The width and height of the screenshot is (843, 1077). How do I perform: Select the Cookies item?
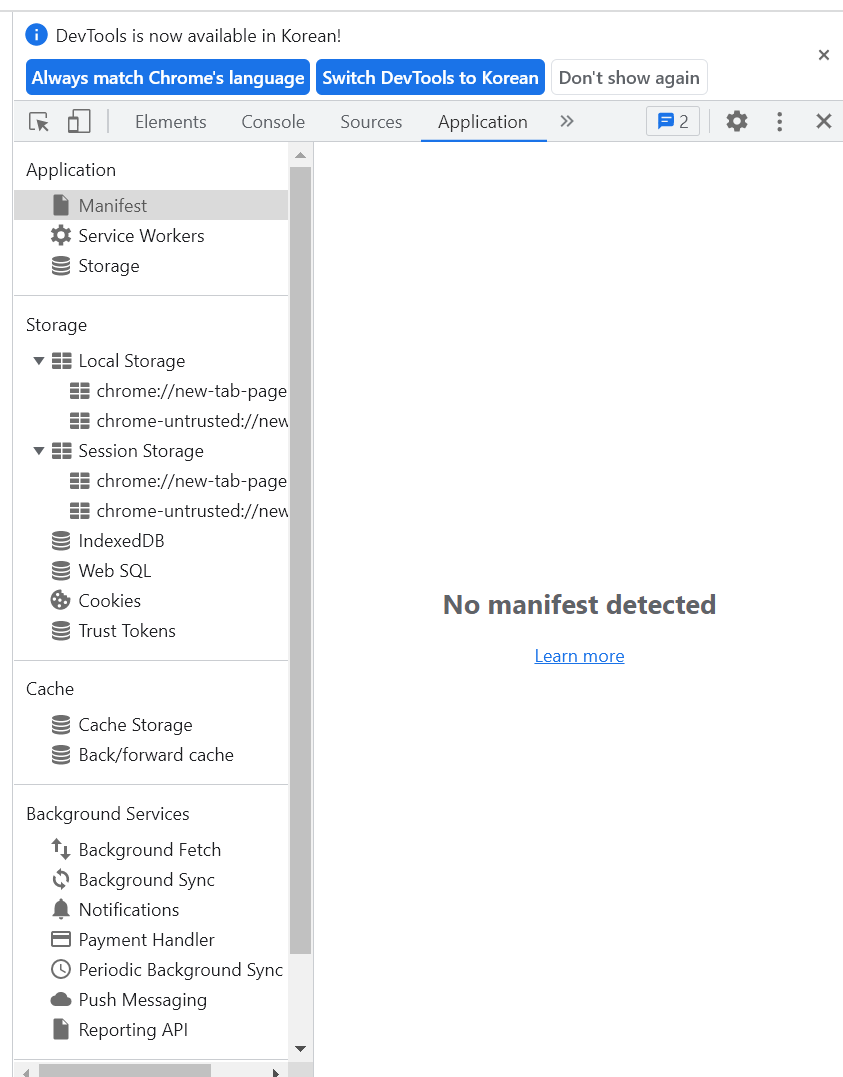[x=151, y=600]
